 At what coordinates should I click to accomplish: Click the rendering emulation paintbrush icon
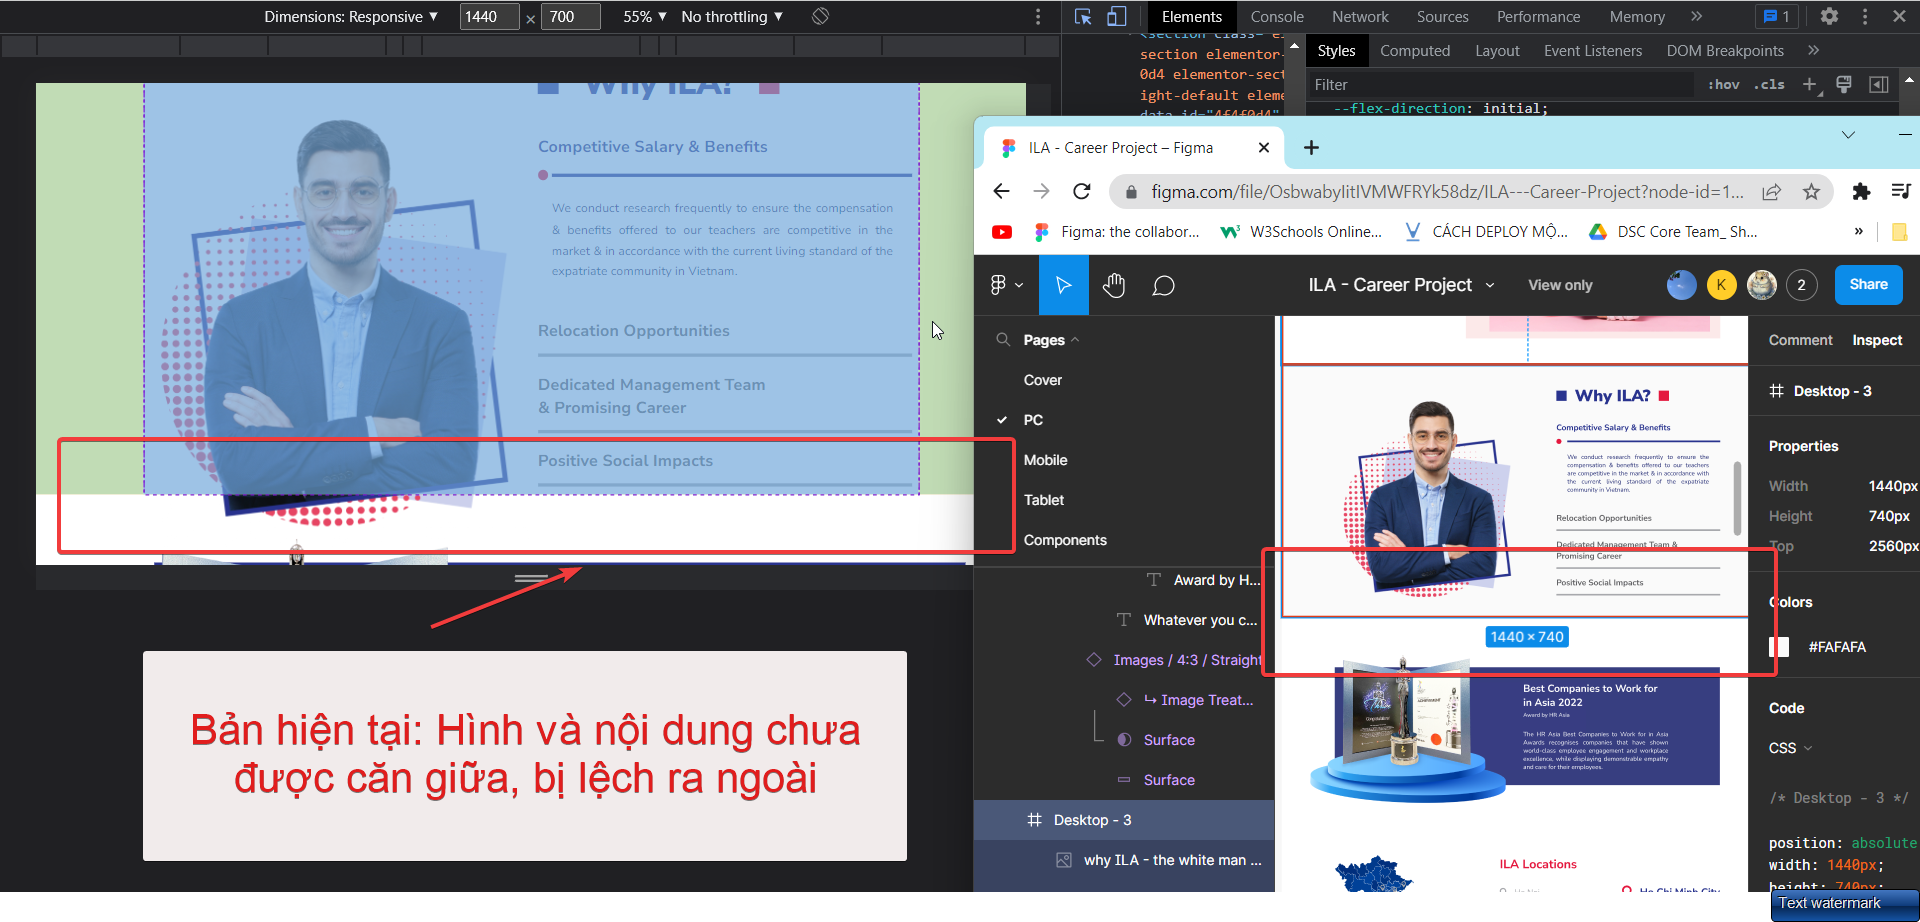pos(1844,85)
